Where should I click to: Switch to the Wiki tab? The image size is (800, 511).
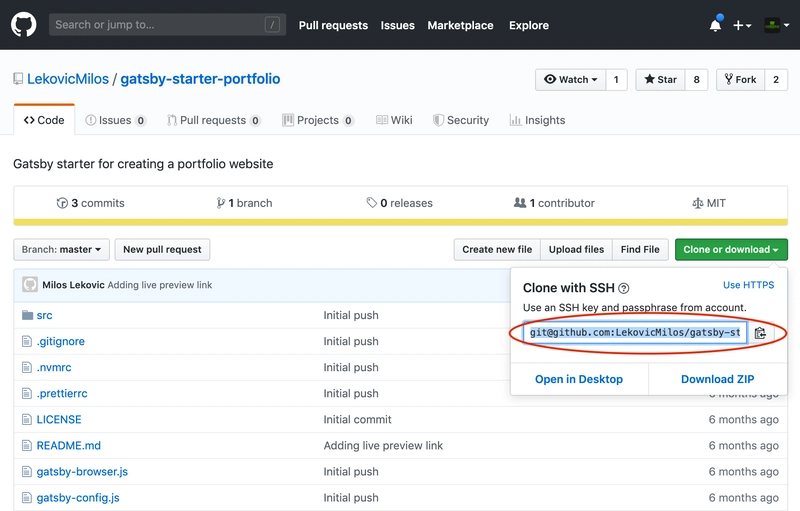click(x=394, y=120)
